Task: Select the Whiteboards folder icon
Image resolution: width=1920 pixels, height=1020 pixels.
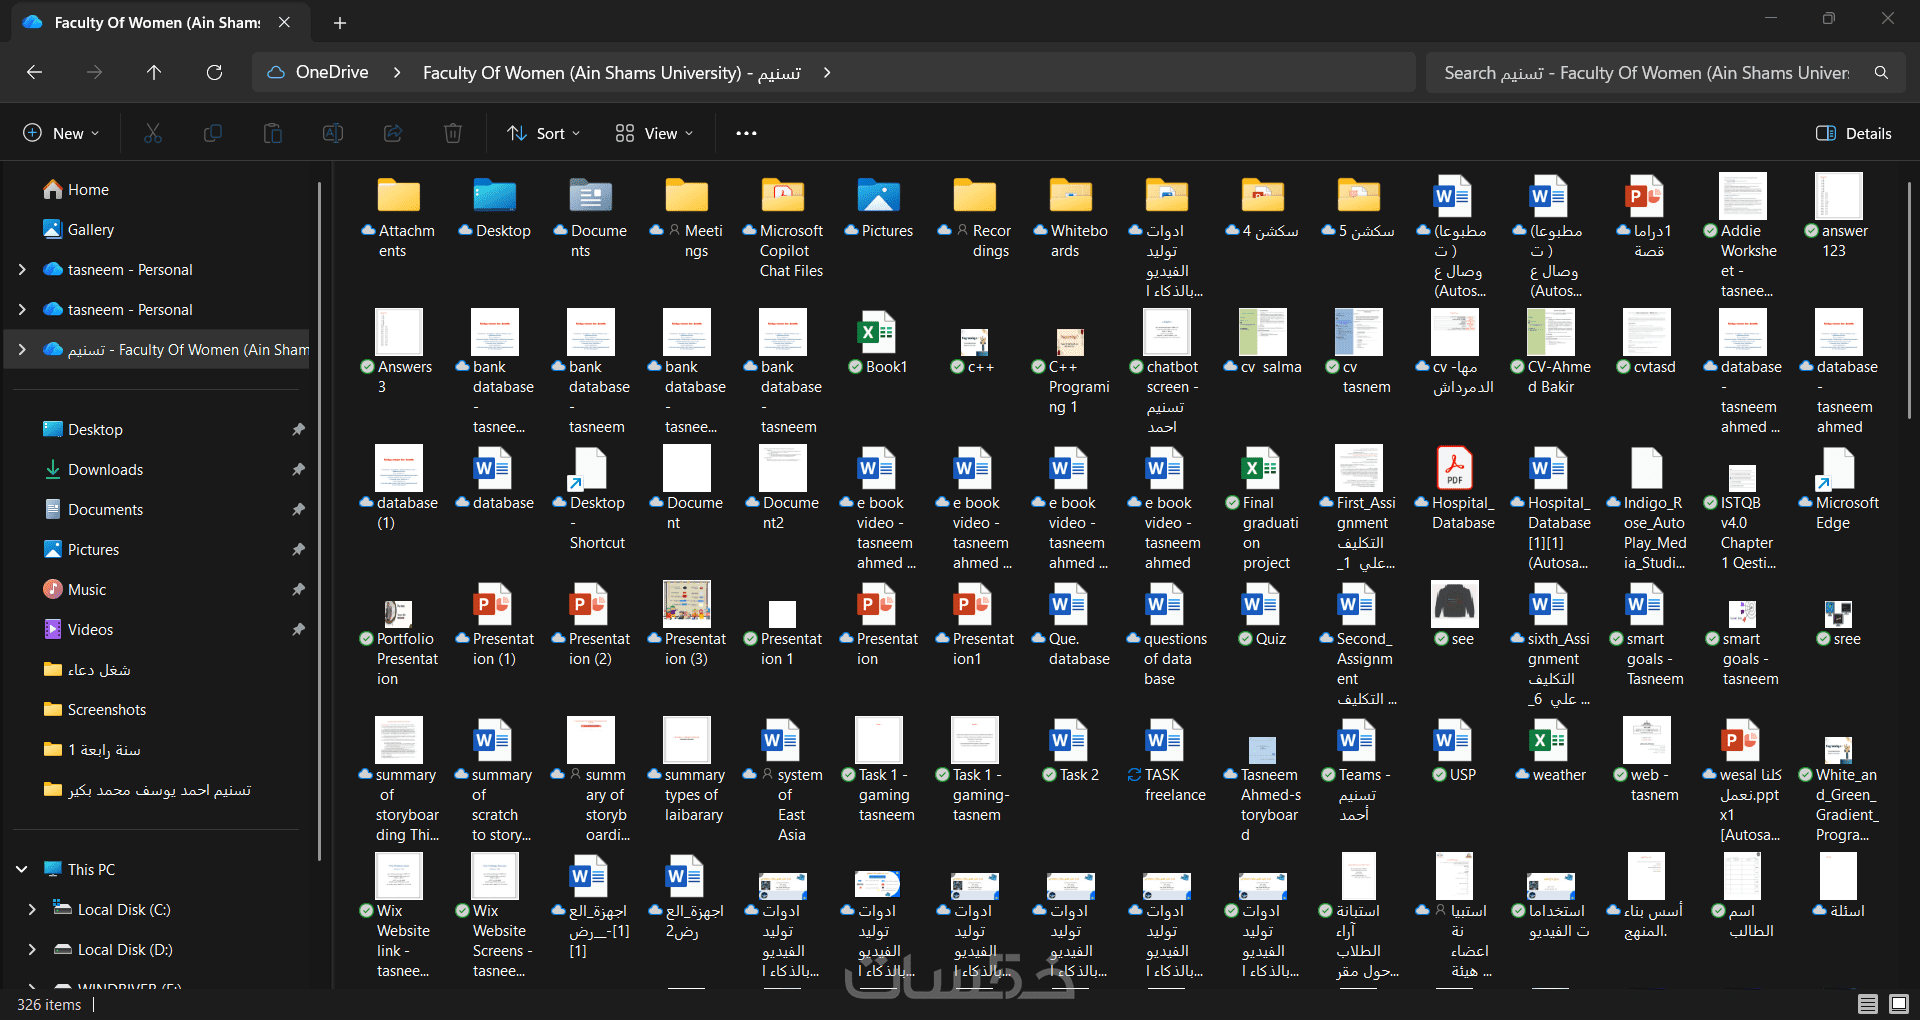Action: click(x=1071, y=196)
